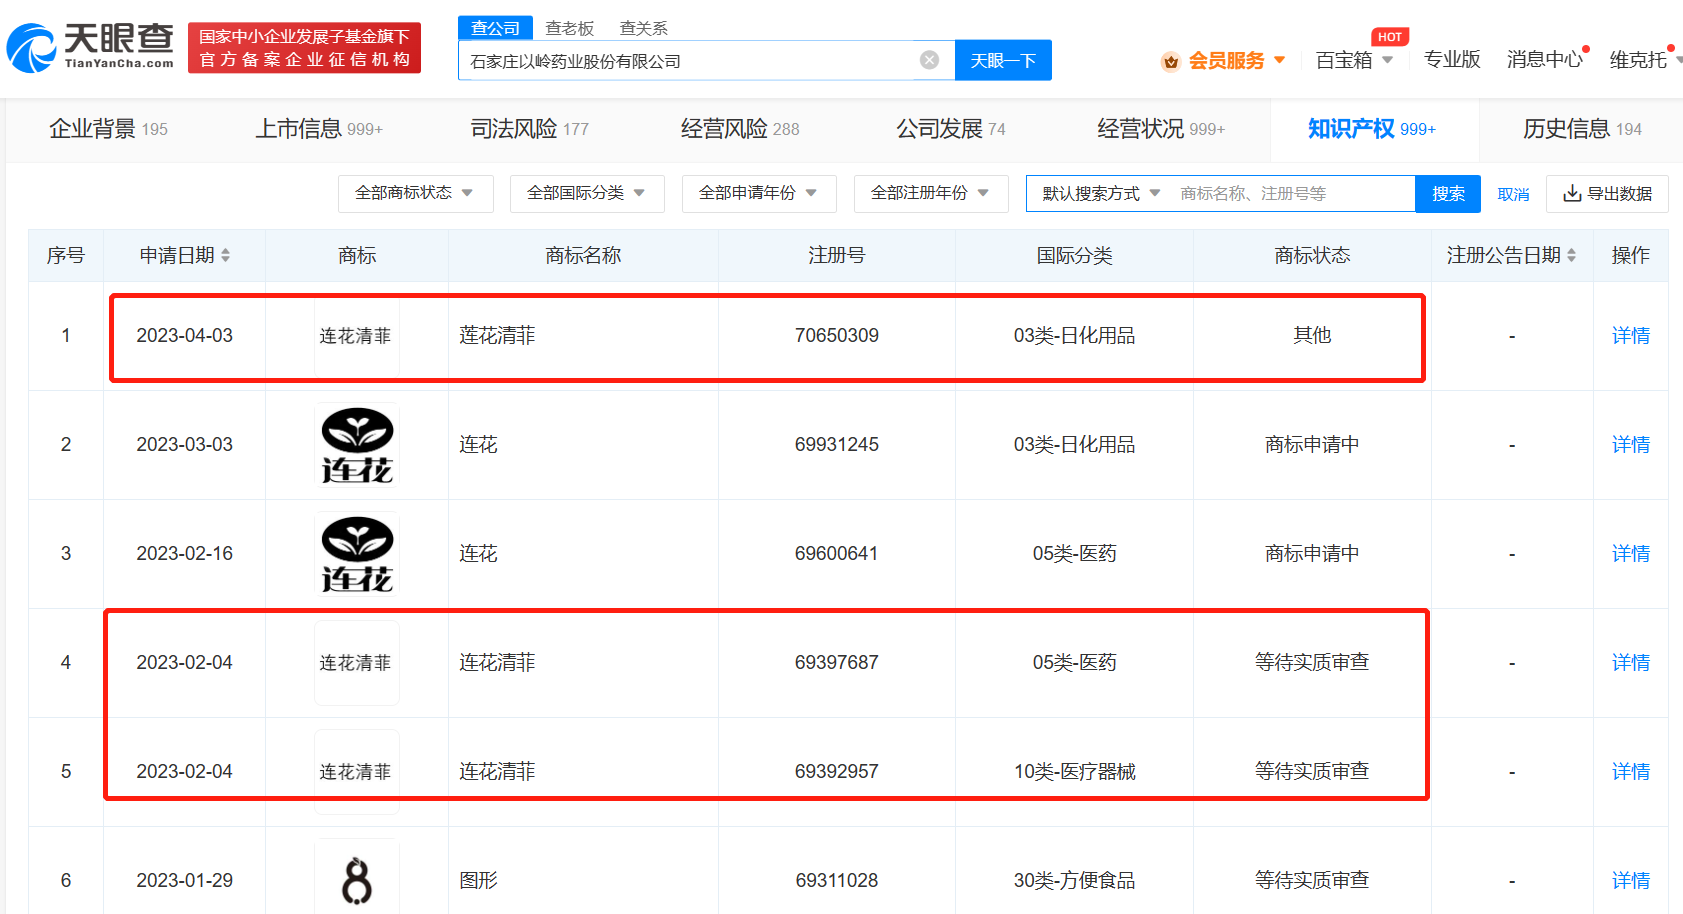Click the blue 搜索 button

[x=1448, y=193]
